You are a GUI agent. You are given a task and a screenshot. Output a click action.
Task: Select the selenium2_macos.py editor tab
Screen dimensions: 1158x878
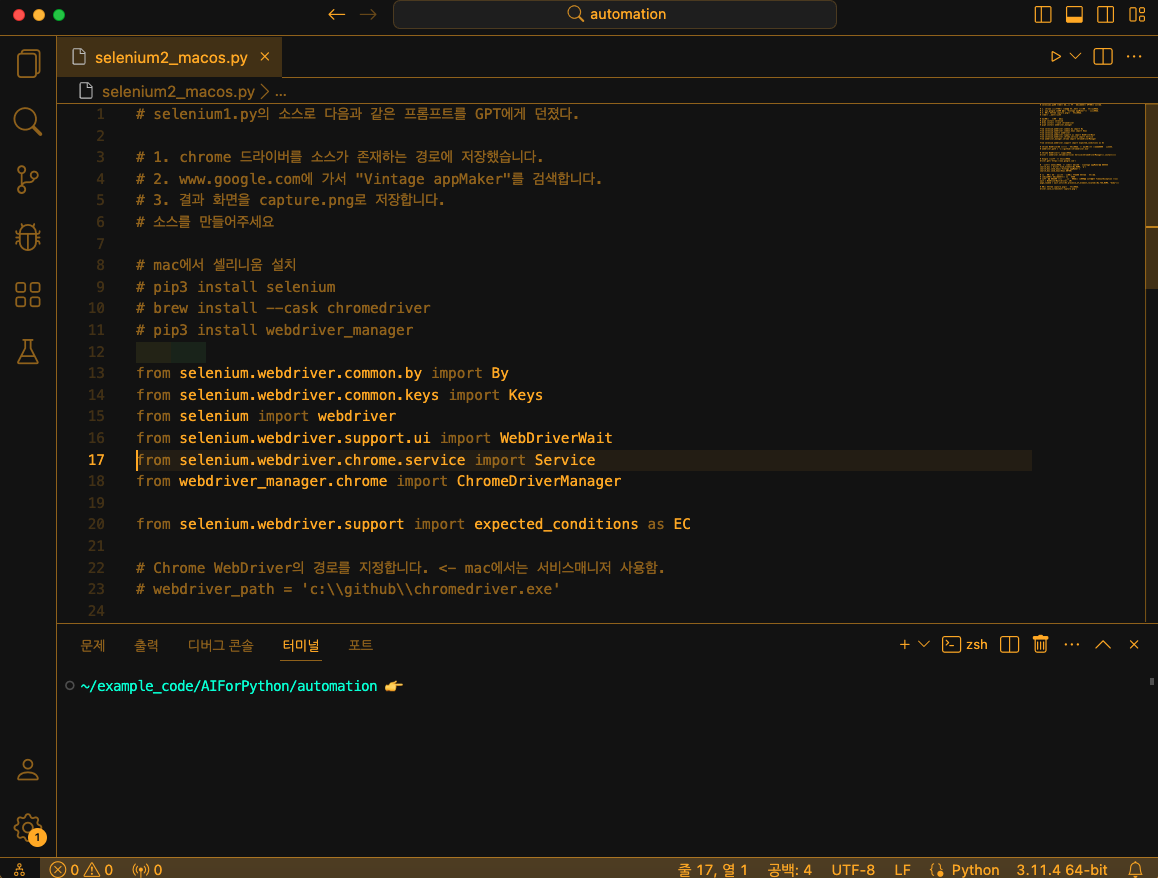169,57
